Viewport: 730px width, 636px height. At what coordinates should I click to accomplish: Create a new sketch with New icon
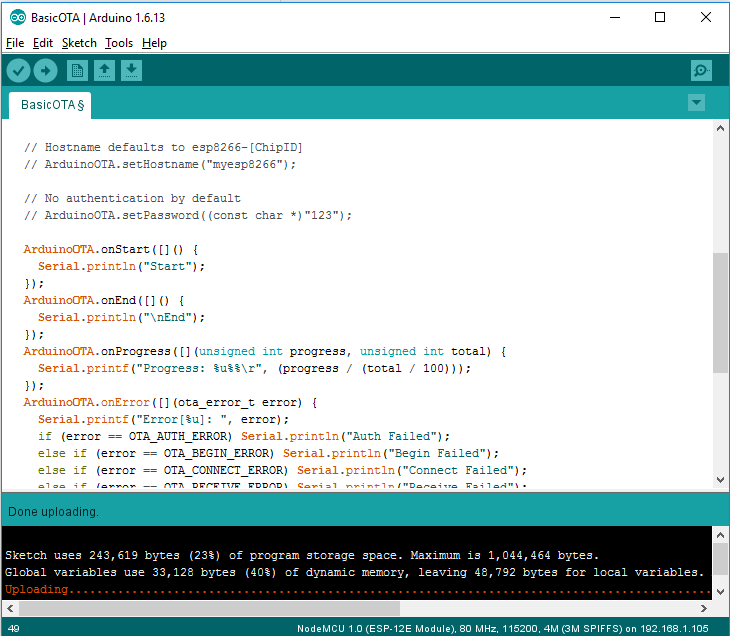click(x=77, y=70)
